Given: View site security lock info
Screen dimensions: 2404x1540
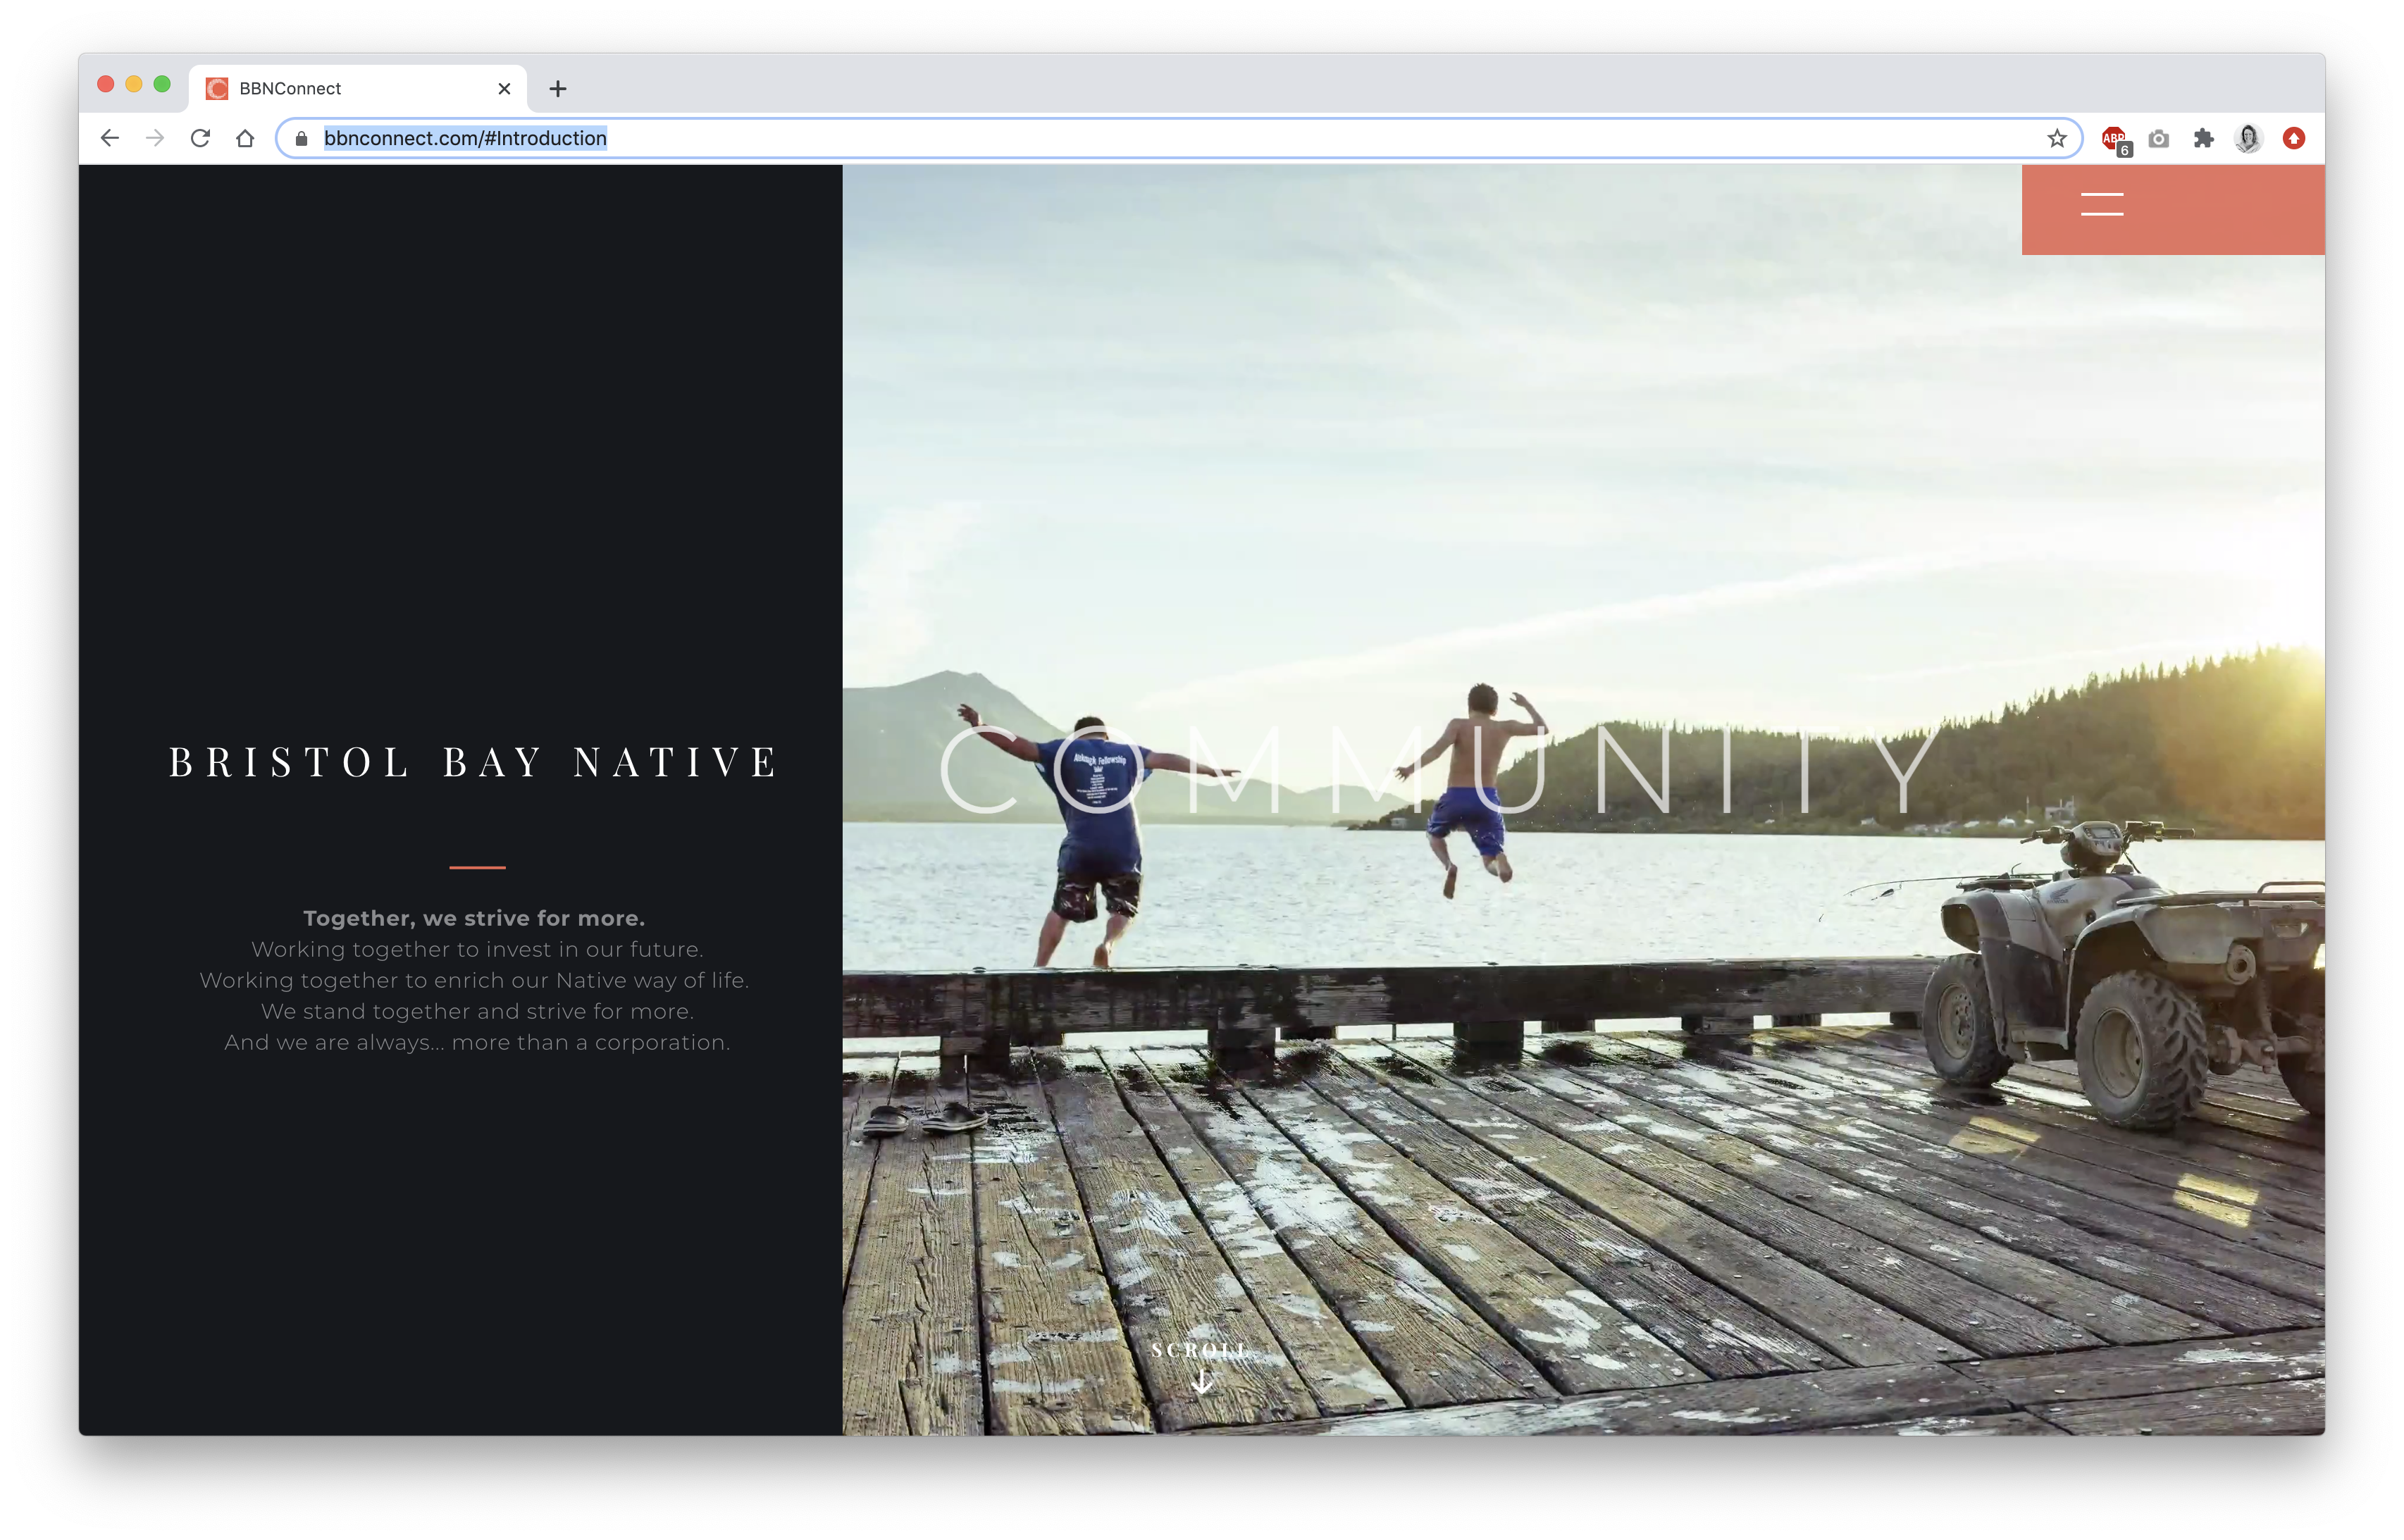Looking at the screenshot, I should click(301, 138).
